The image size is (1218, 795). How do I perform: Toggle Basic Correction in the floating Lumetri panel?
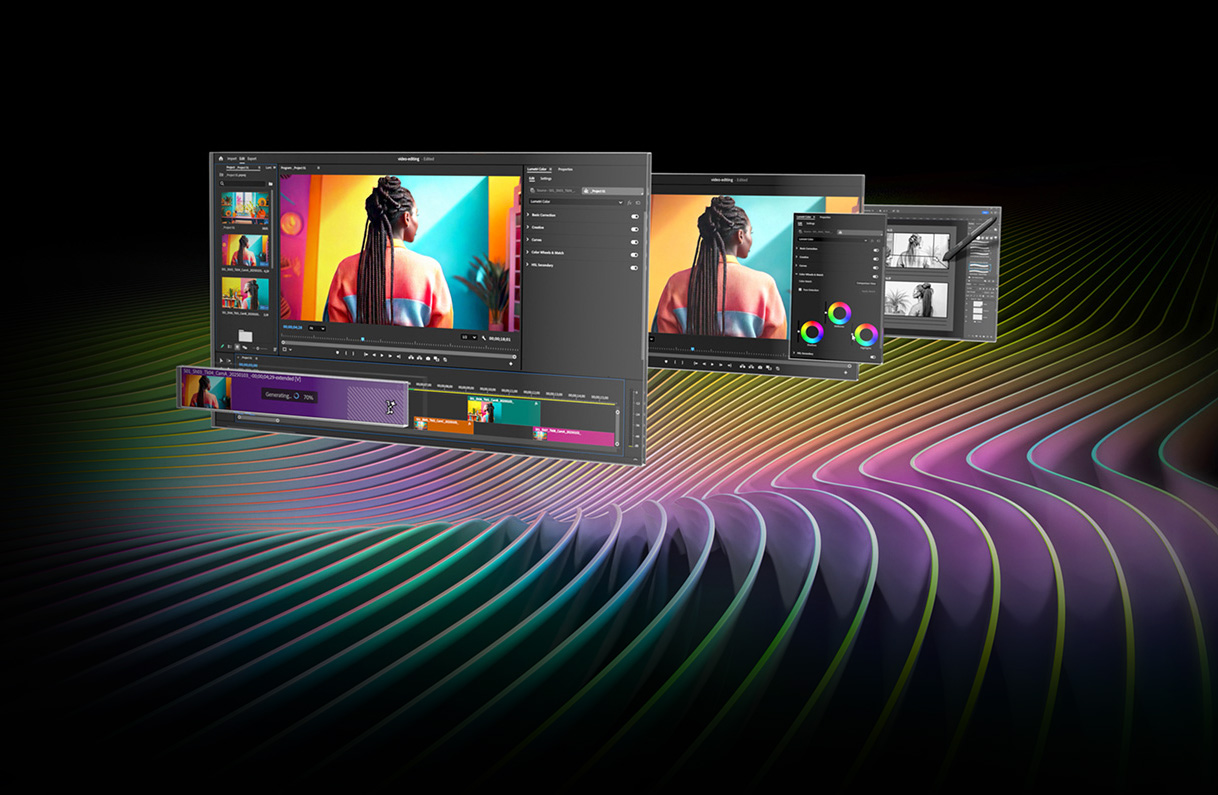tap(876, 248)
